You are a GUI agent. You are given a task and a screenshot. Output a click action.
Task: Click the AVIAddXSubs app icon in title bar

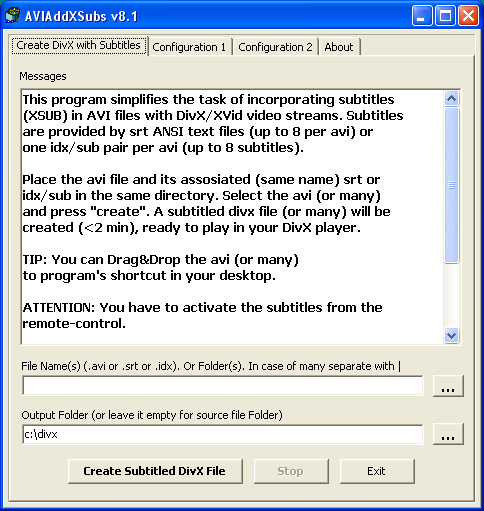(x=13, y=15)
